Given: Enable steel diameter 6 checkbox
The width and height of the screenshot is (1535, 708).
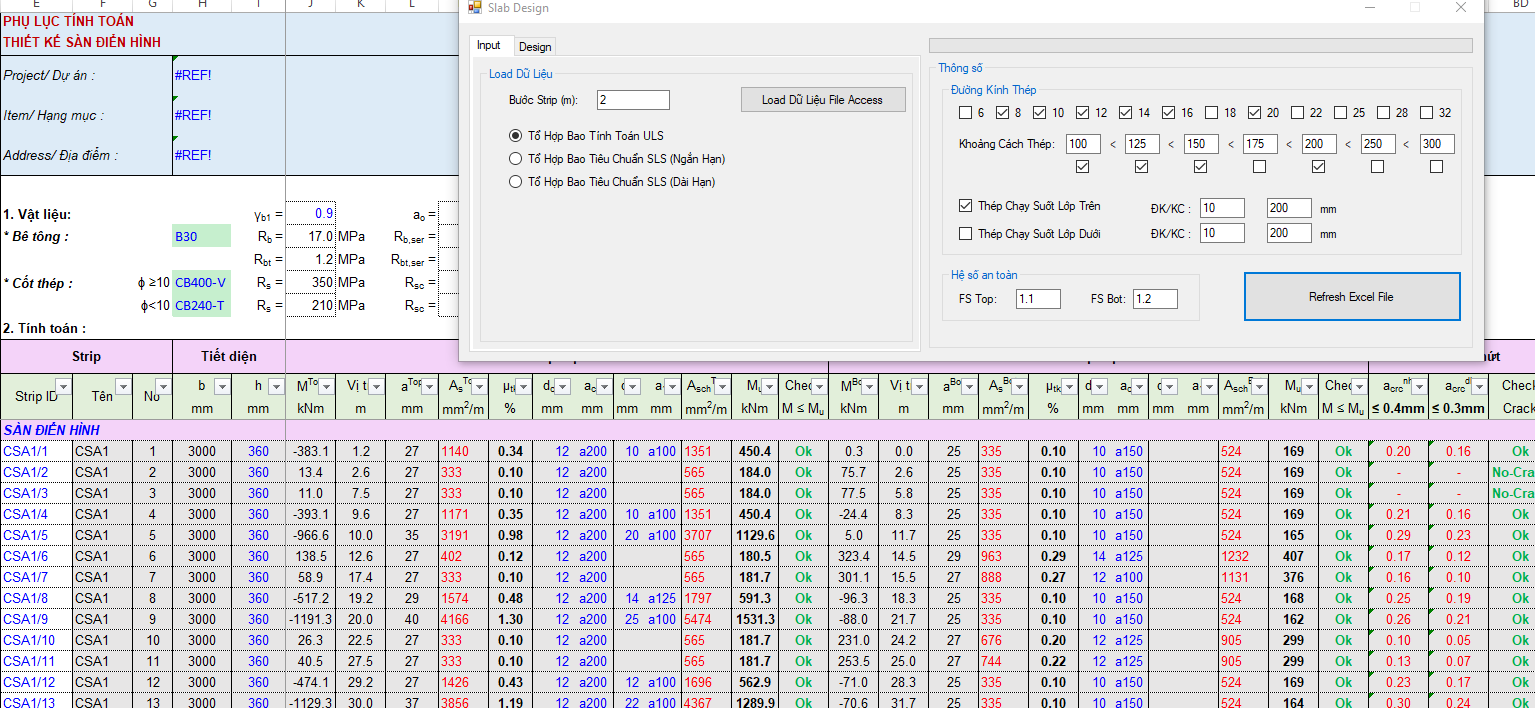Looking at the screenshot, I should coord(965,113).
